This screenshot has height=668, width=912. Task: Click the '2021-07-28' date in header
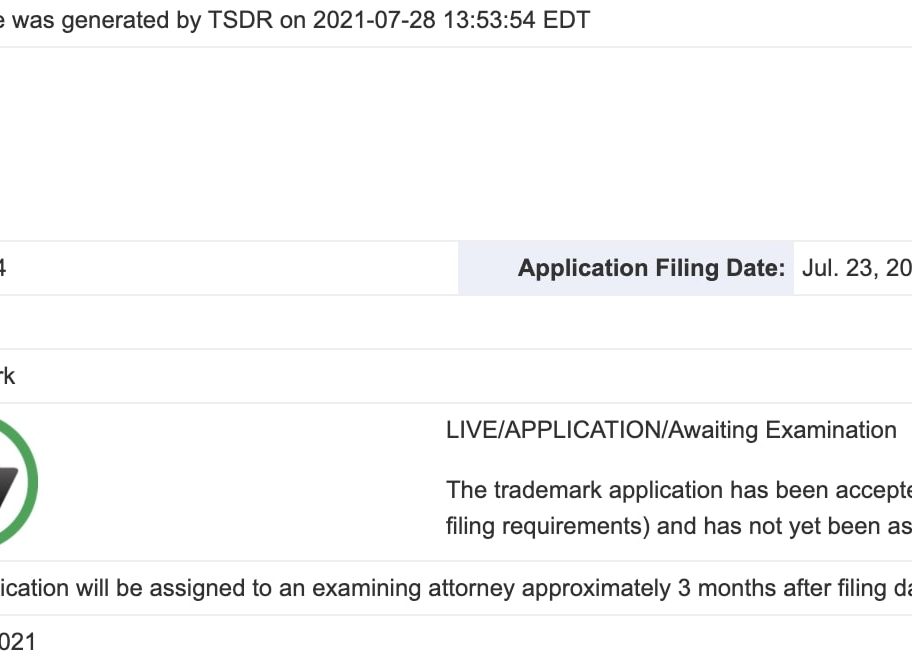point(374,20)
